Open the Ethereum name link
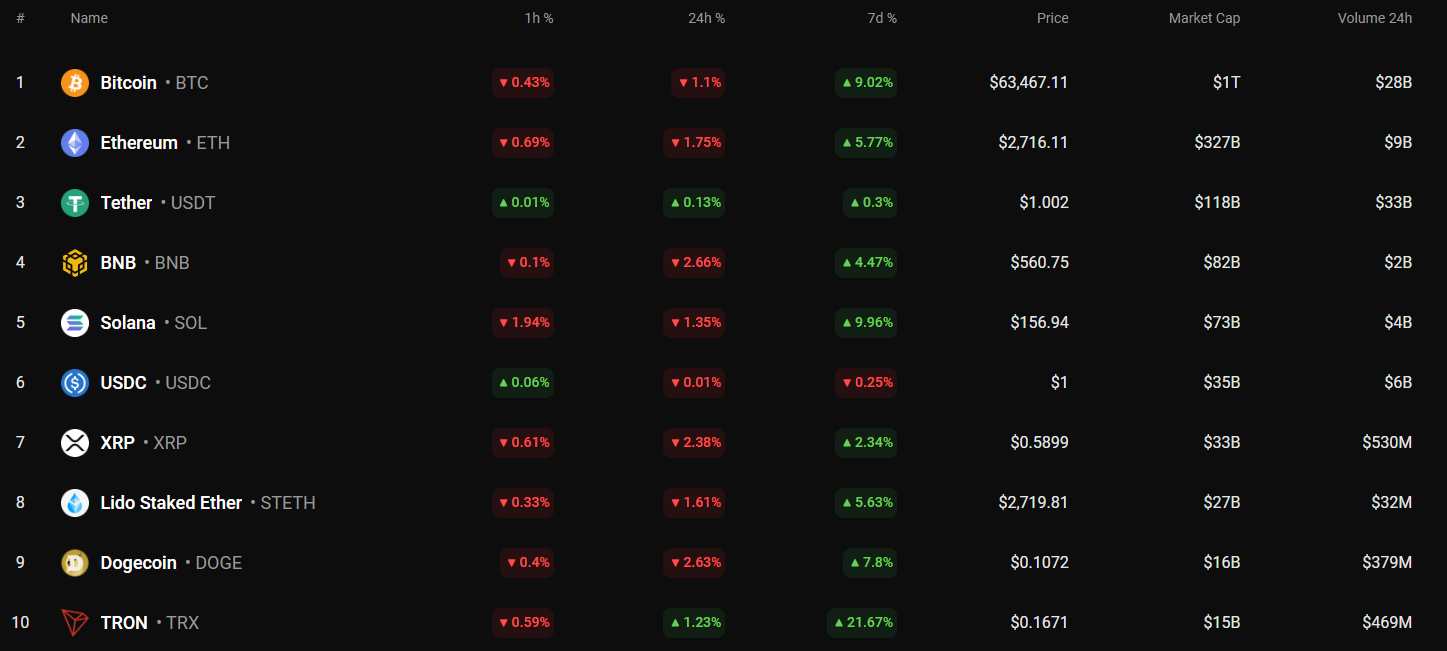1447x651 pixels. 139,143
